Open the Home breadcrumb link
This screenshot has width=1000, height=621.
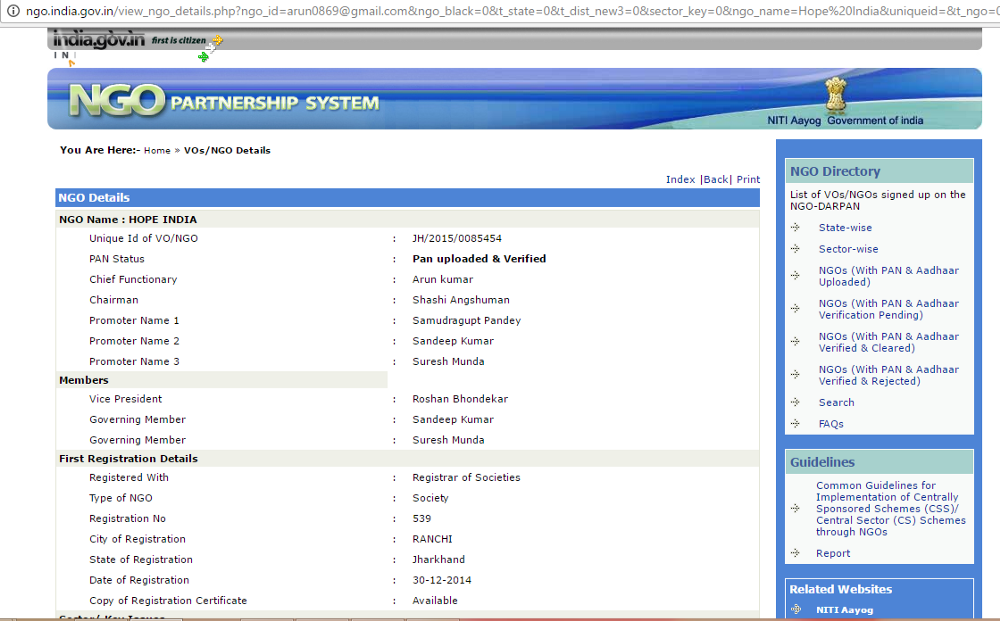(157, 150)
